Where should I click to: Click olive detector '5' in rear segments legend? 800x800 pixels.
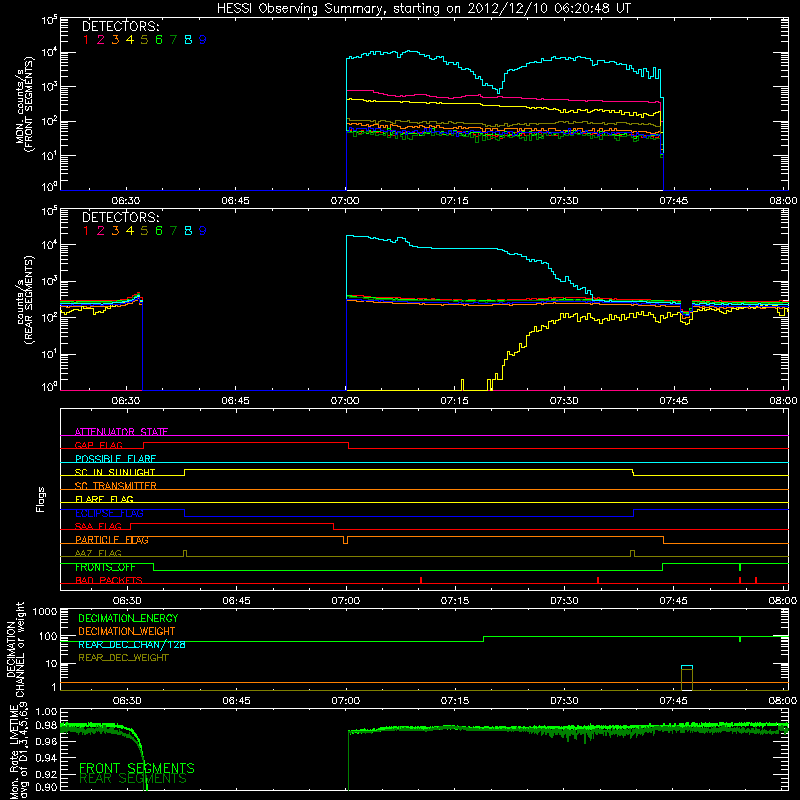(144, 231)
